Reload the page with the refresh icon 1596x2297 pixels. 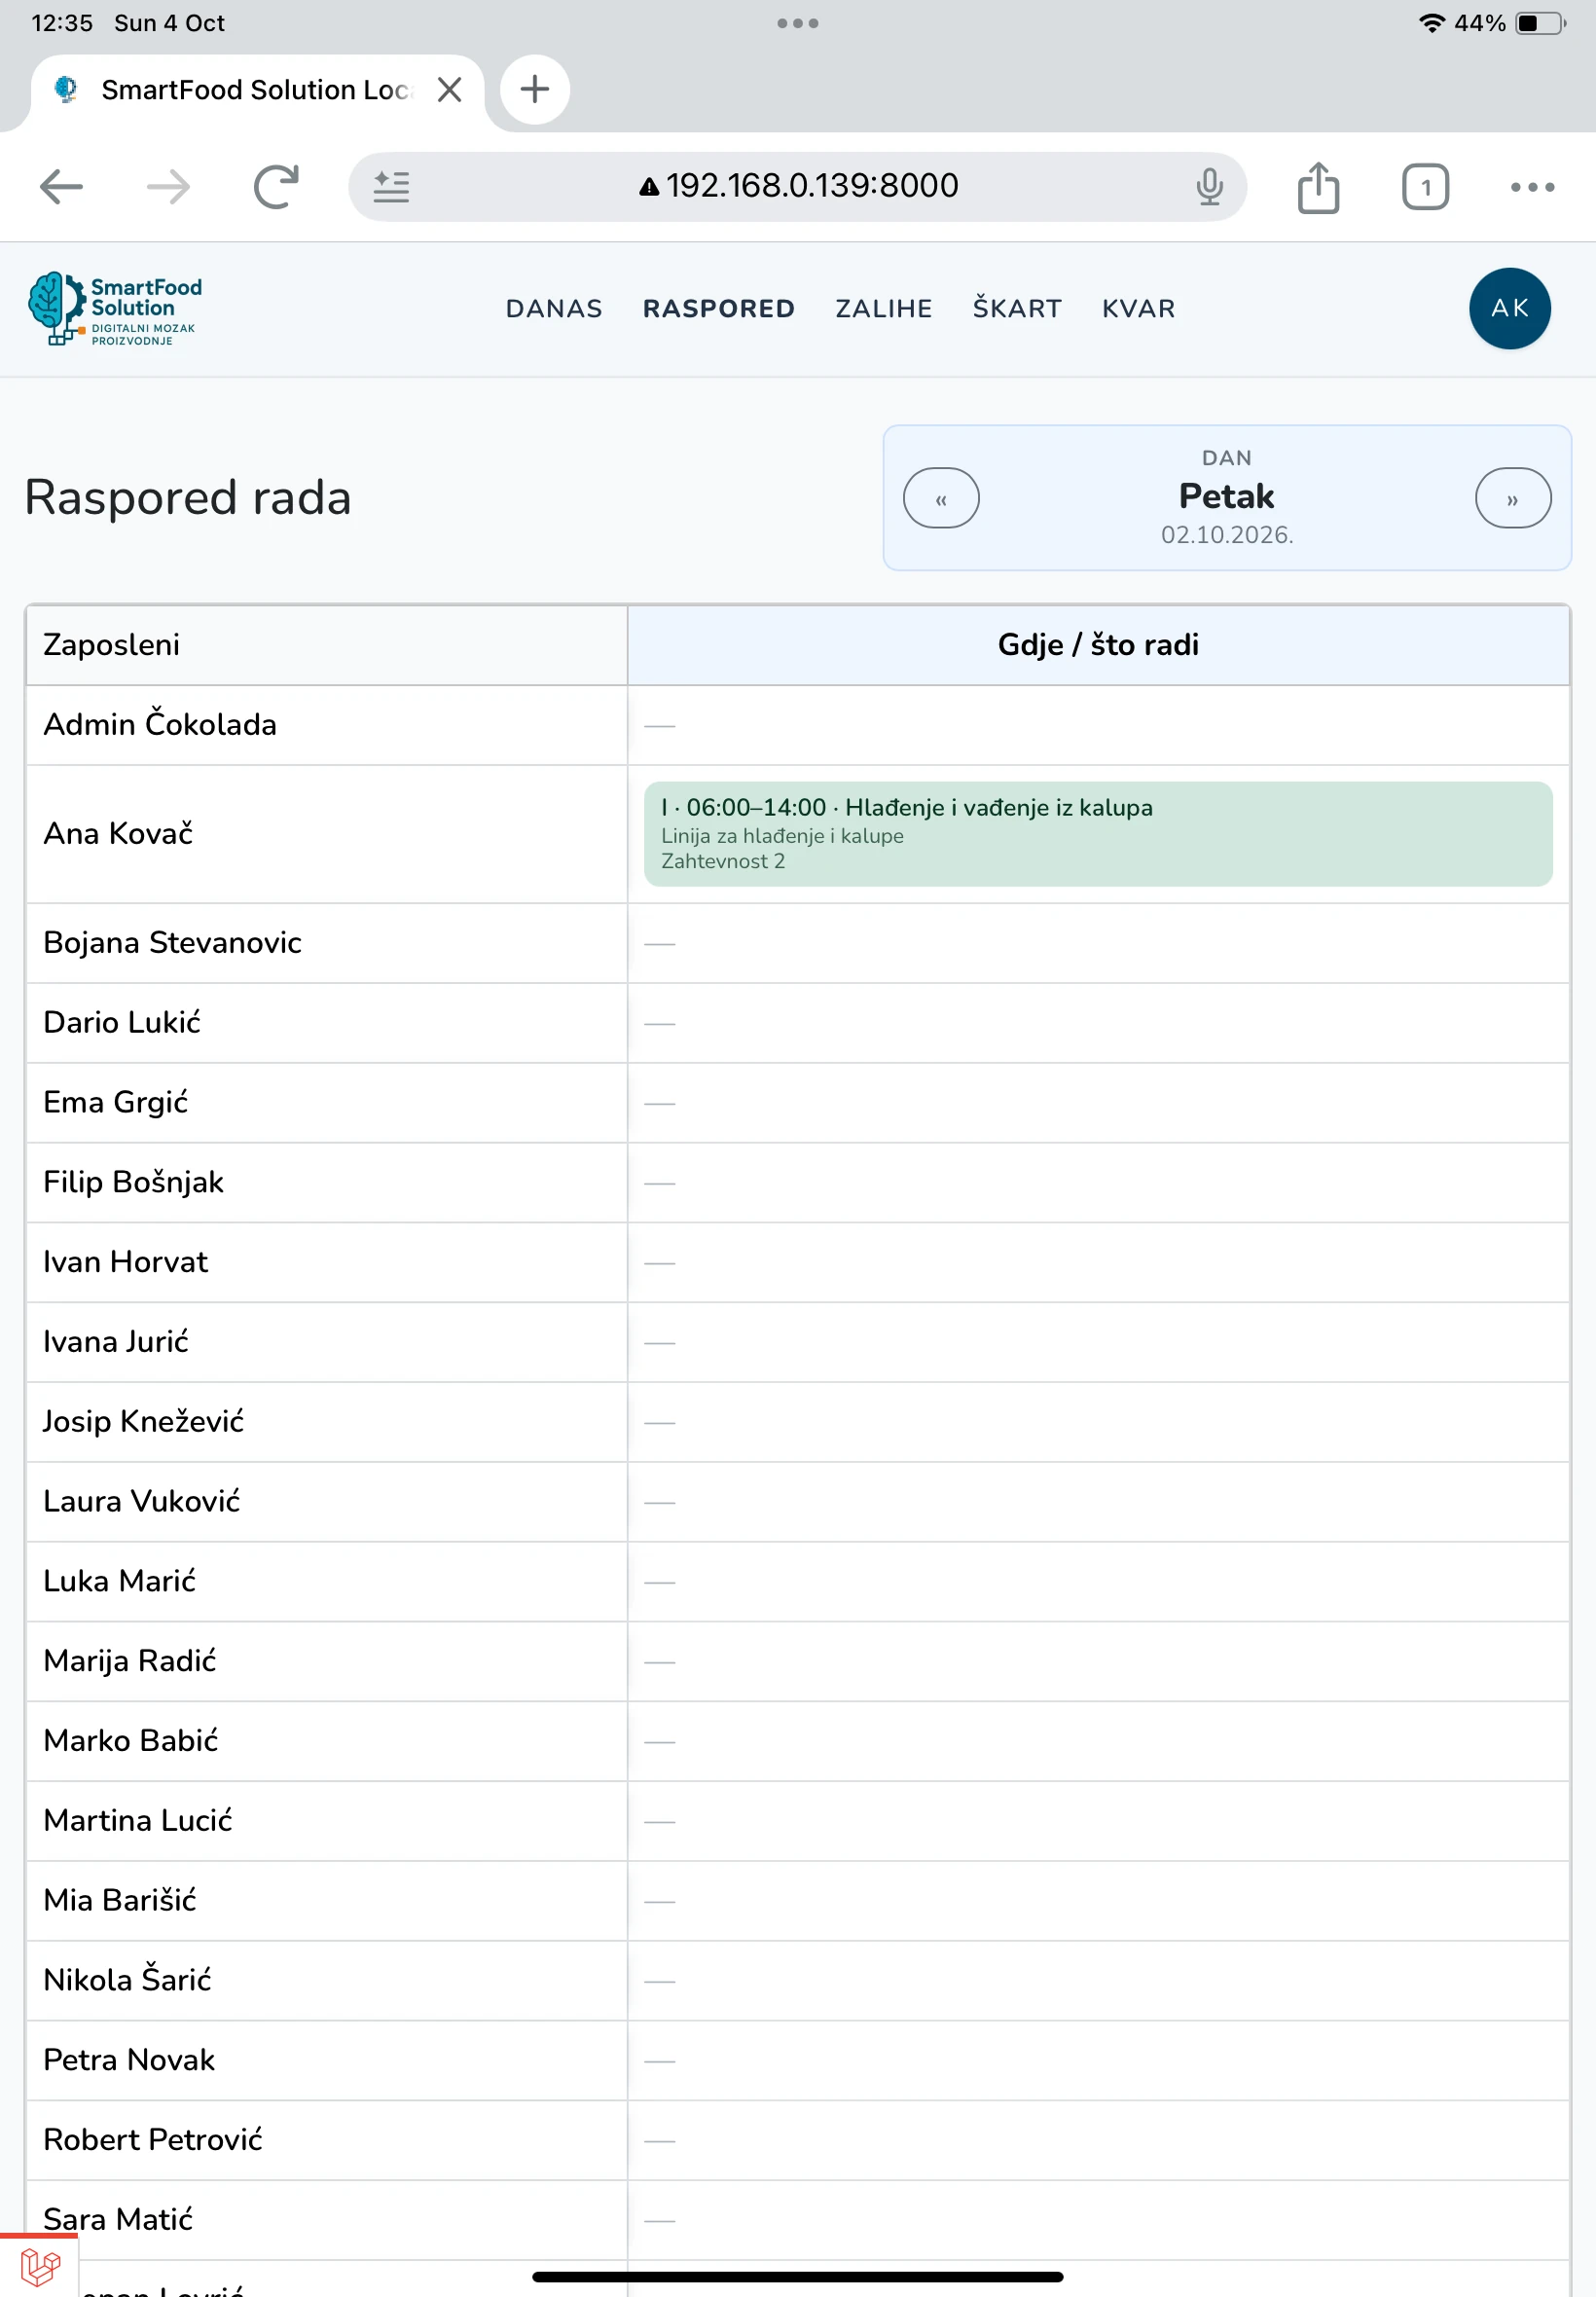click(276, 187)
